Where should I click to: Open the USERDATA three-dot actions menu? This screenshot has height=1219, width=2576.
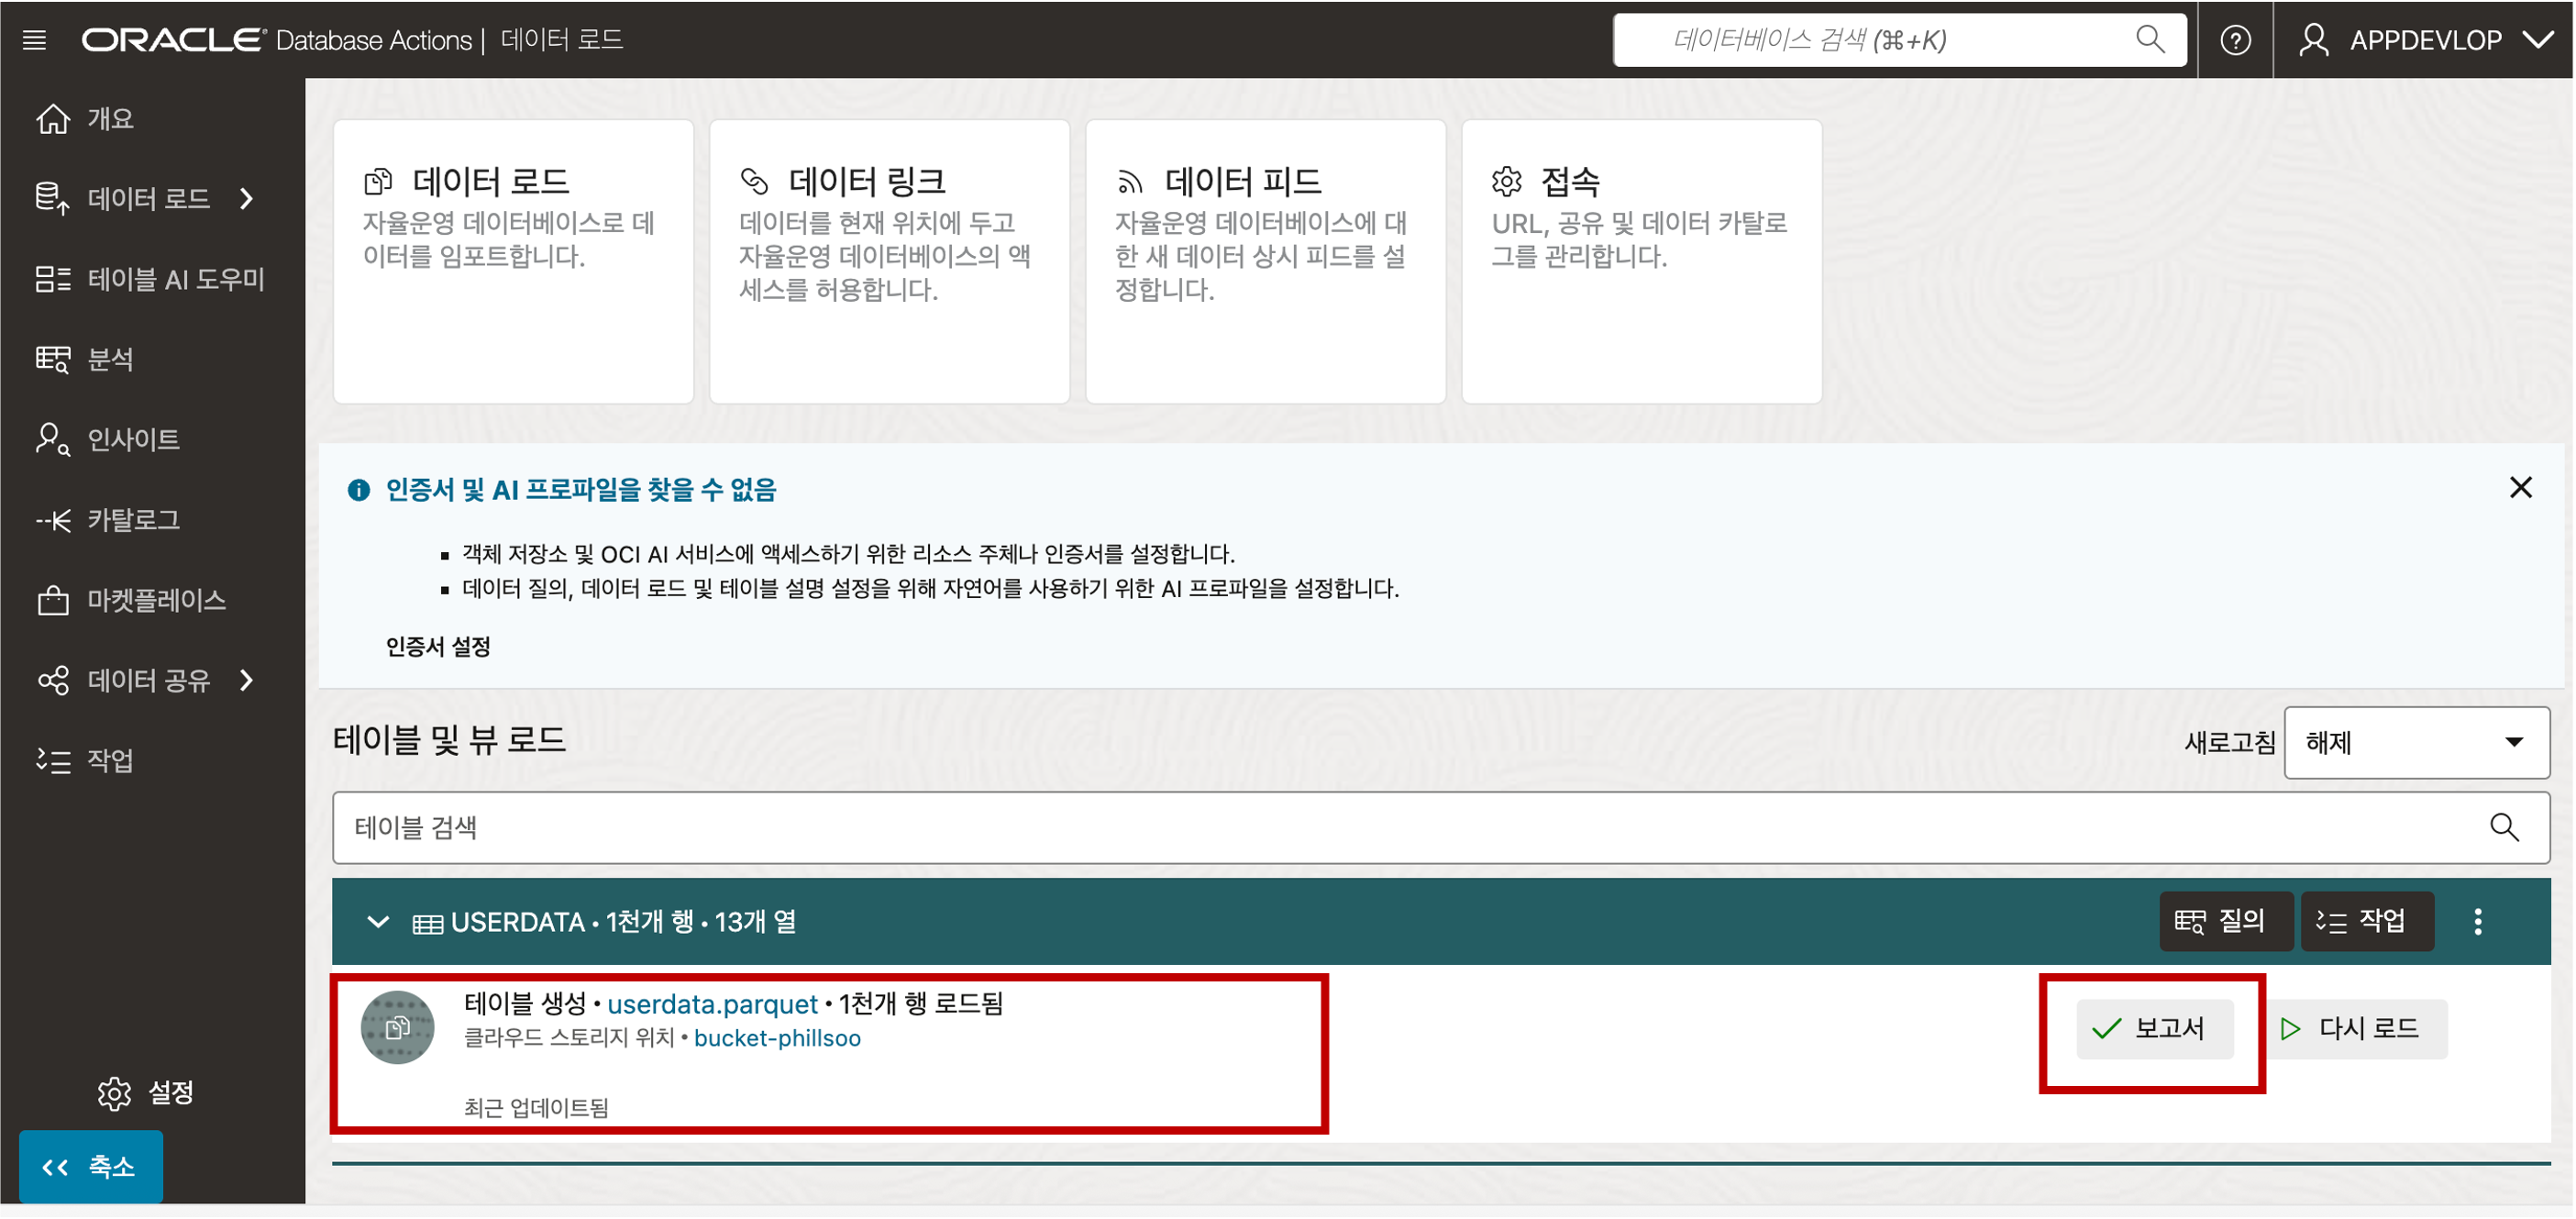[x=2477, y=922]
